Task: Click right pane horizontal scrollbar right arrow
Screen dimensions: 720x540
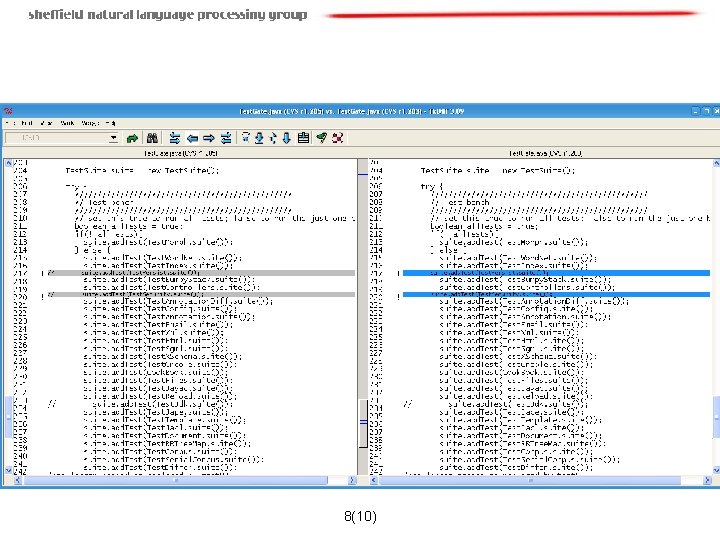Action: coord(707,480)
